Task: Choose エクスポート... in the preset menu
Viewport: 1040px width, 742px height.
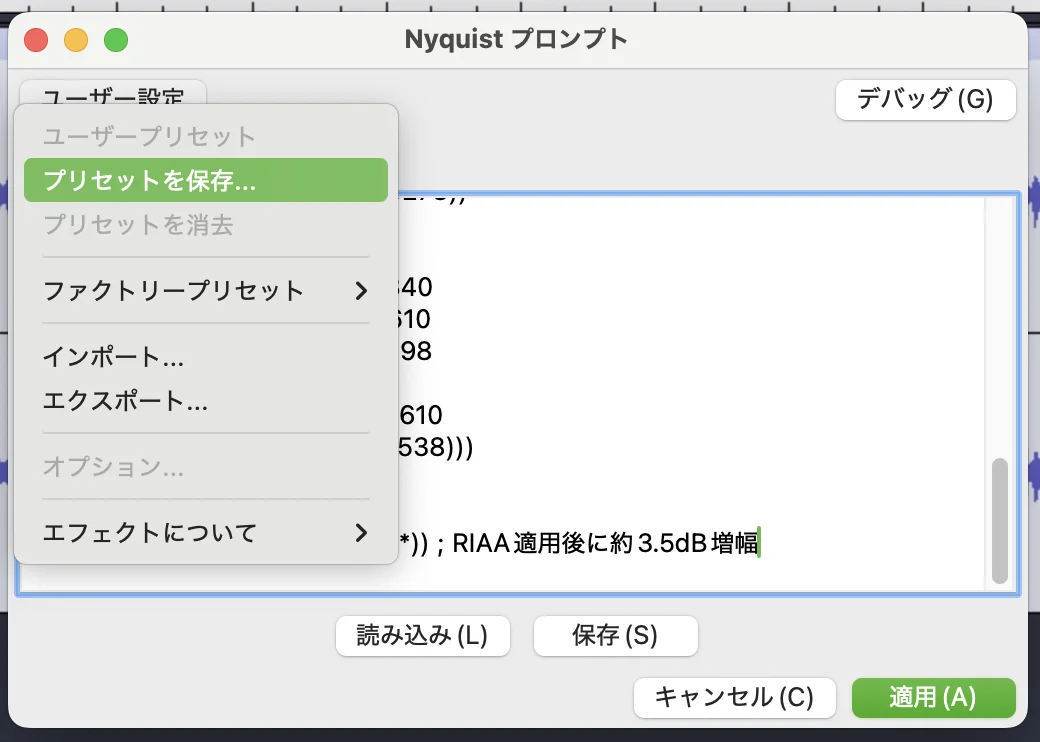Action: point(125,401)
